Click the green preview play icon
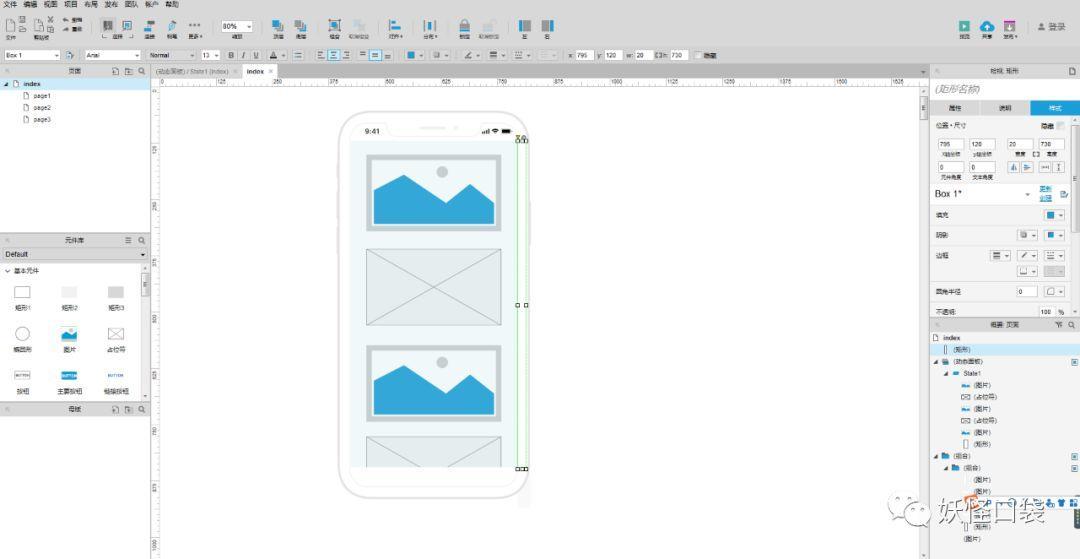The height and width of the screenshot is (559, 1080). (x=964, y=28)
